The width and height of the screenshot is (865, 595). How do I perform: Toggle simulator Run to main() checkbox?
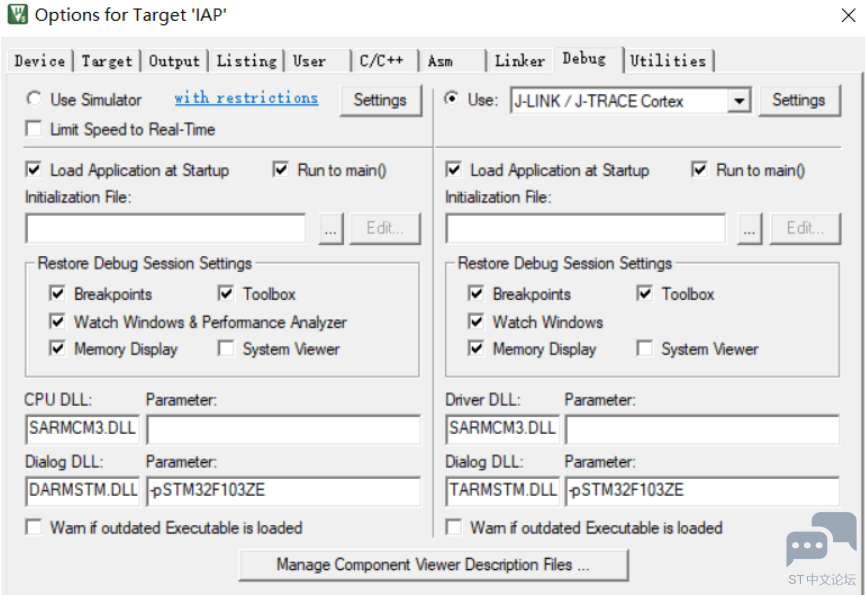click(280, 169)
